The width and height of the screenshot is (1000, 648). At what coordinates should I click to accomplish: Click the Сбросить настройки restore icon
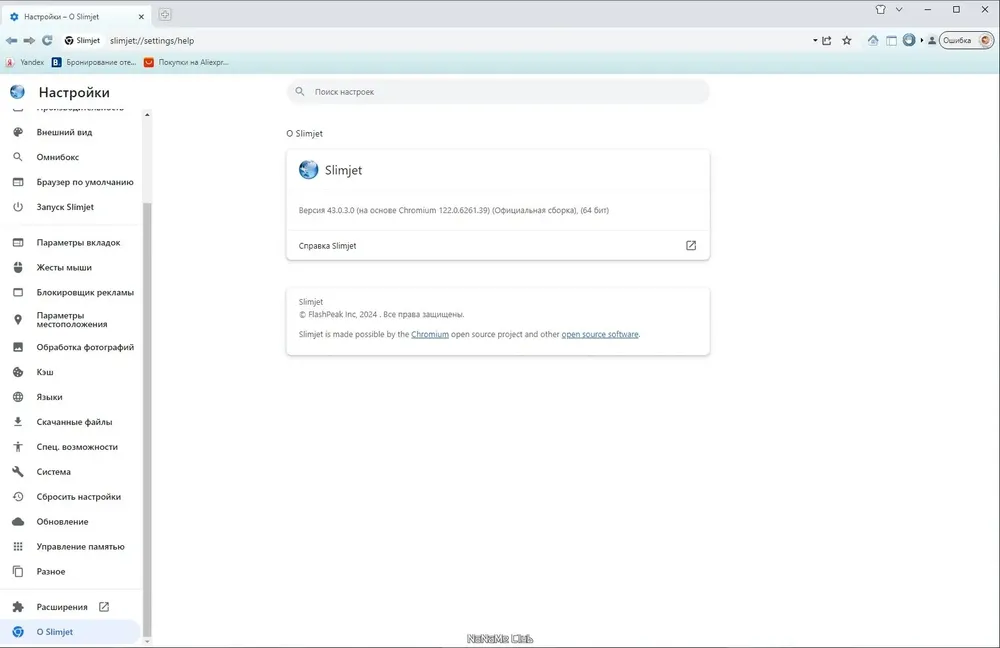coord(18,496)
